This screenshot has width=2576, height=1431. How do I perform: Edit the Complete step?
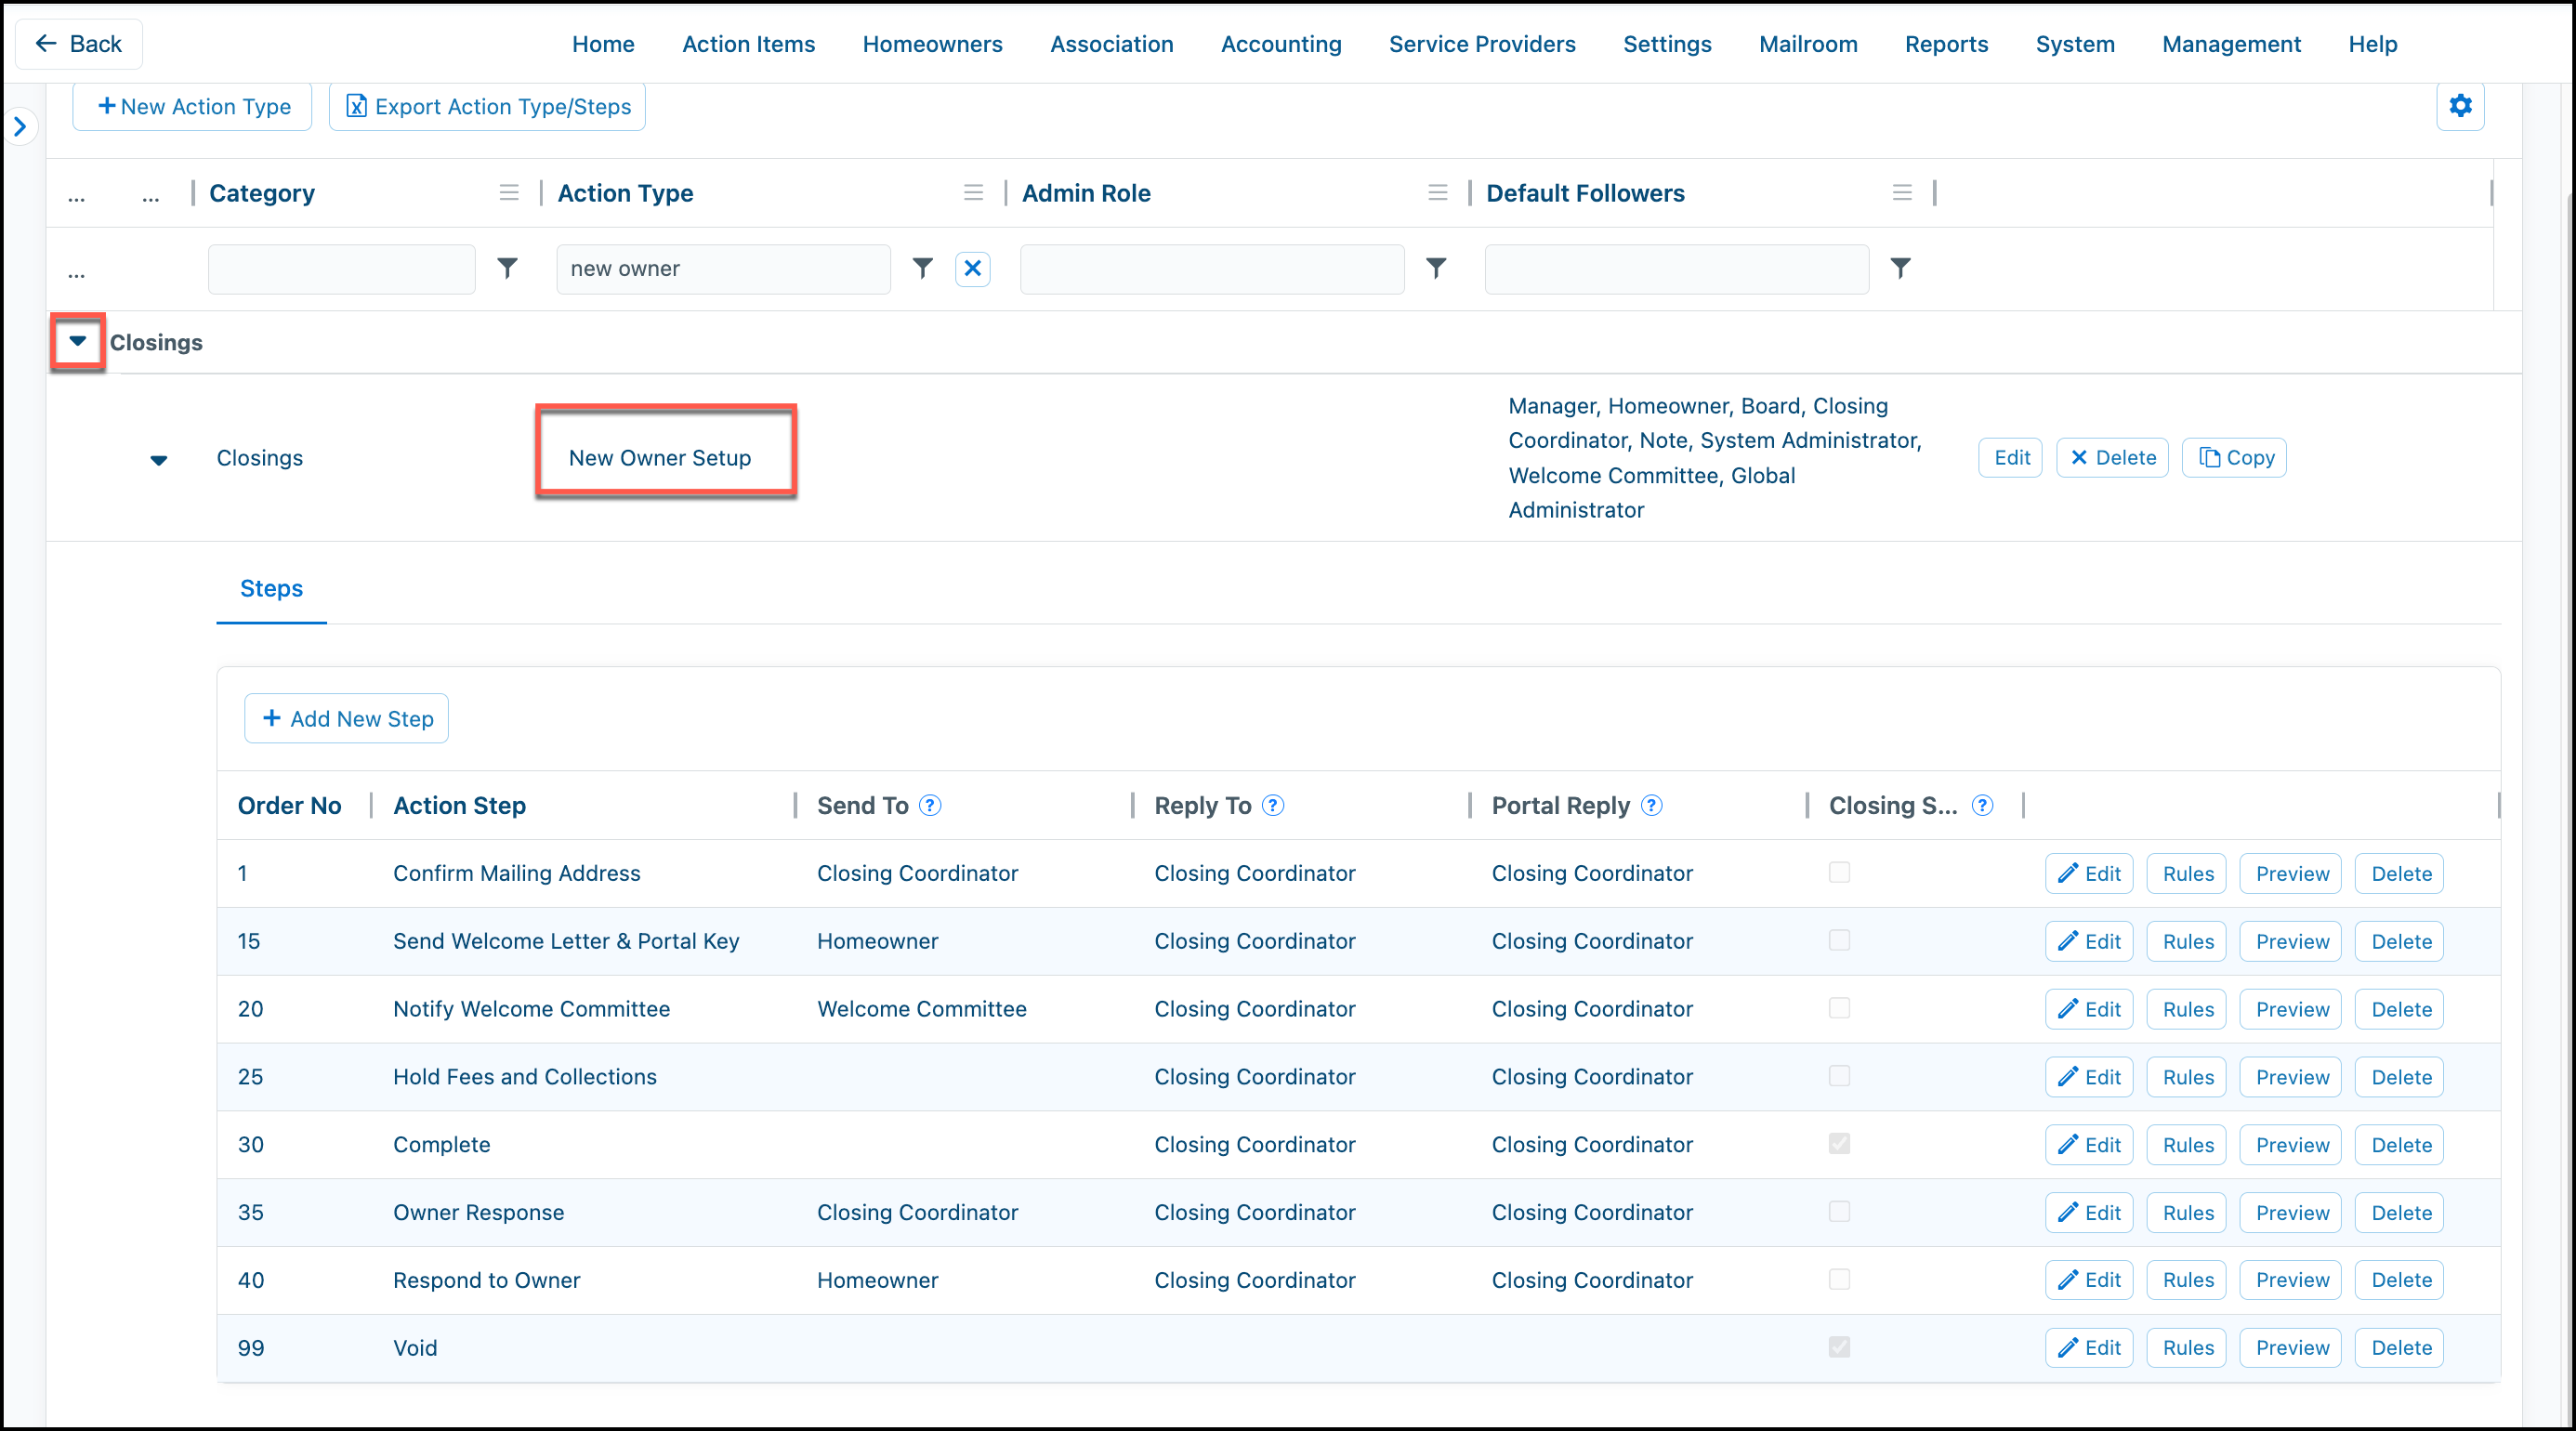click(x=2088, y=1146)
